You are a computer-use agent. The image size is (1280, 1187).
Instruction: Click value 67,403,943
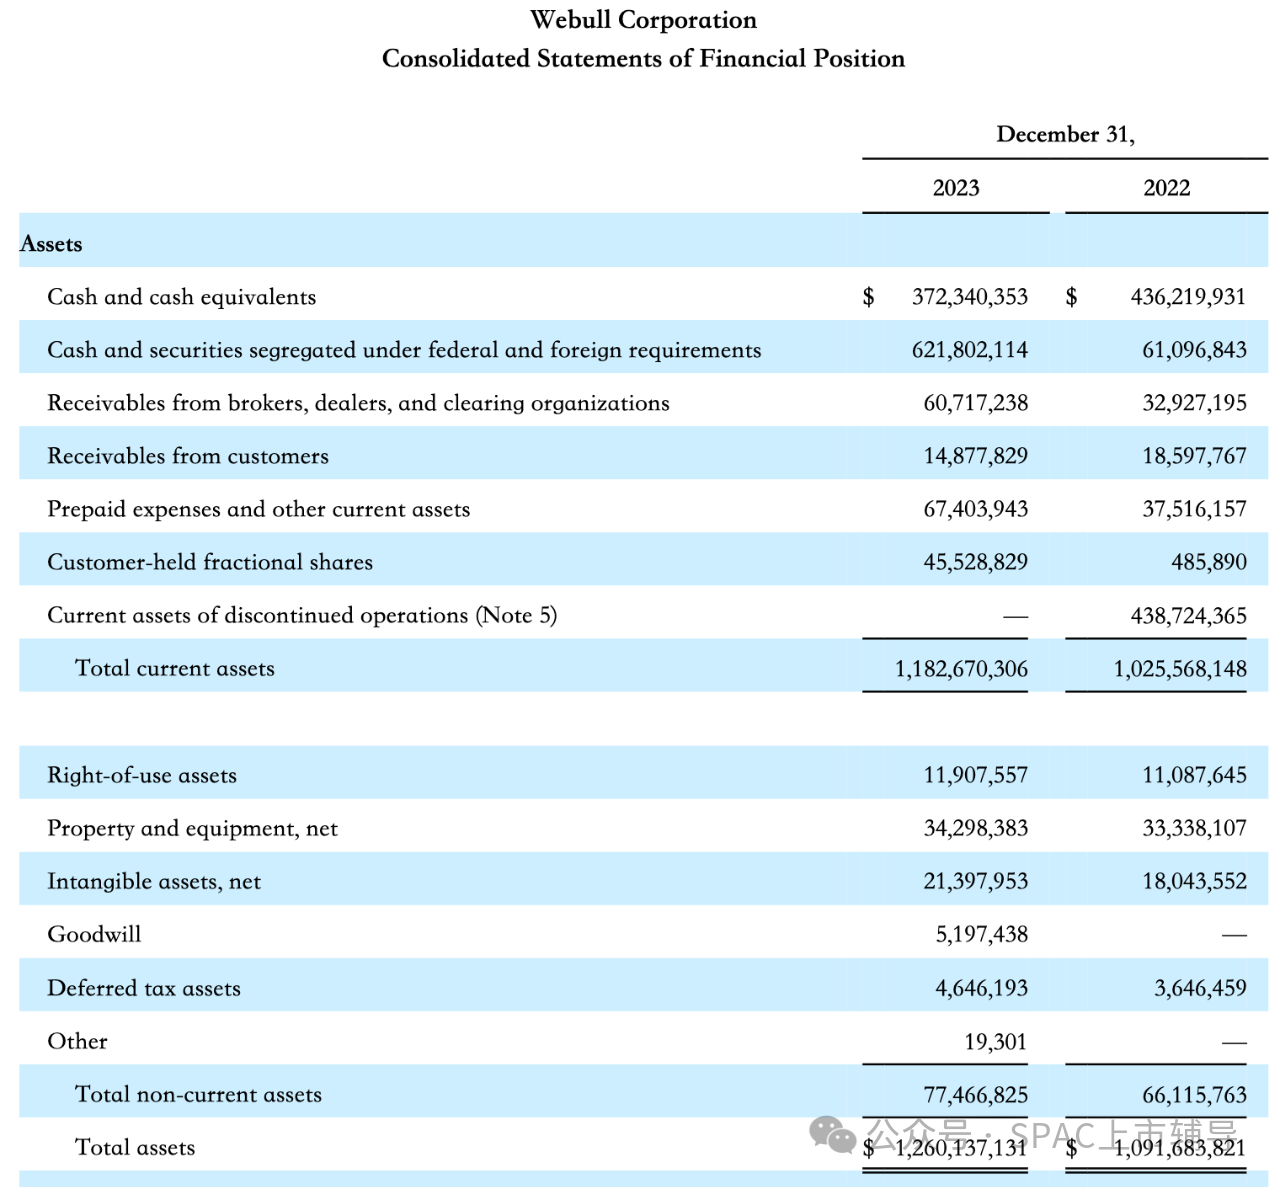[x=975, y=509]
